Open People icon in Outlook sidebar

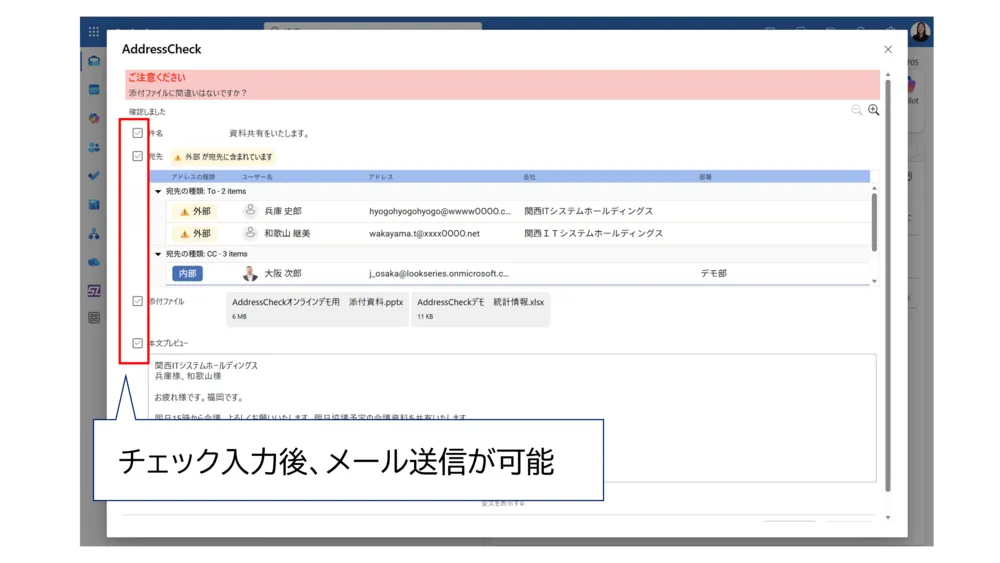click(94, 147)
